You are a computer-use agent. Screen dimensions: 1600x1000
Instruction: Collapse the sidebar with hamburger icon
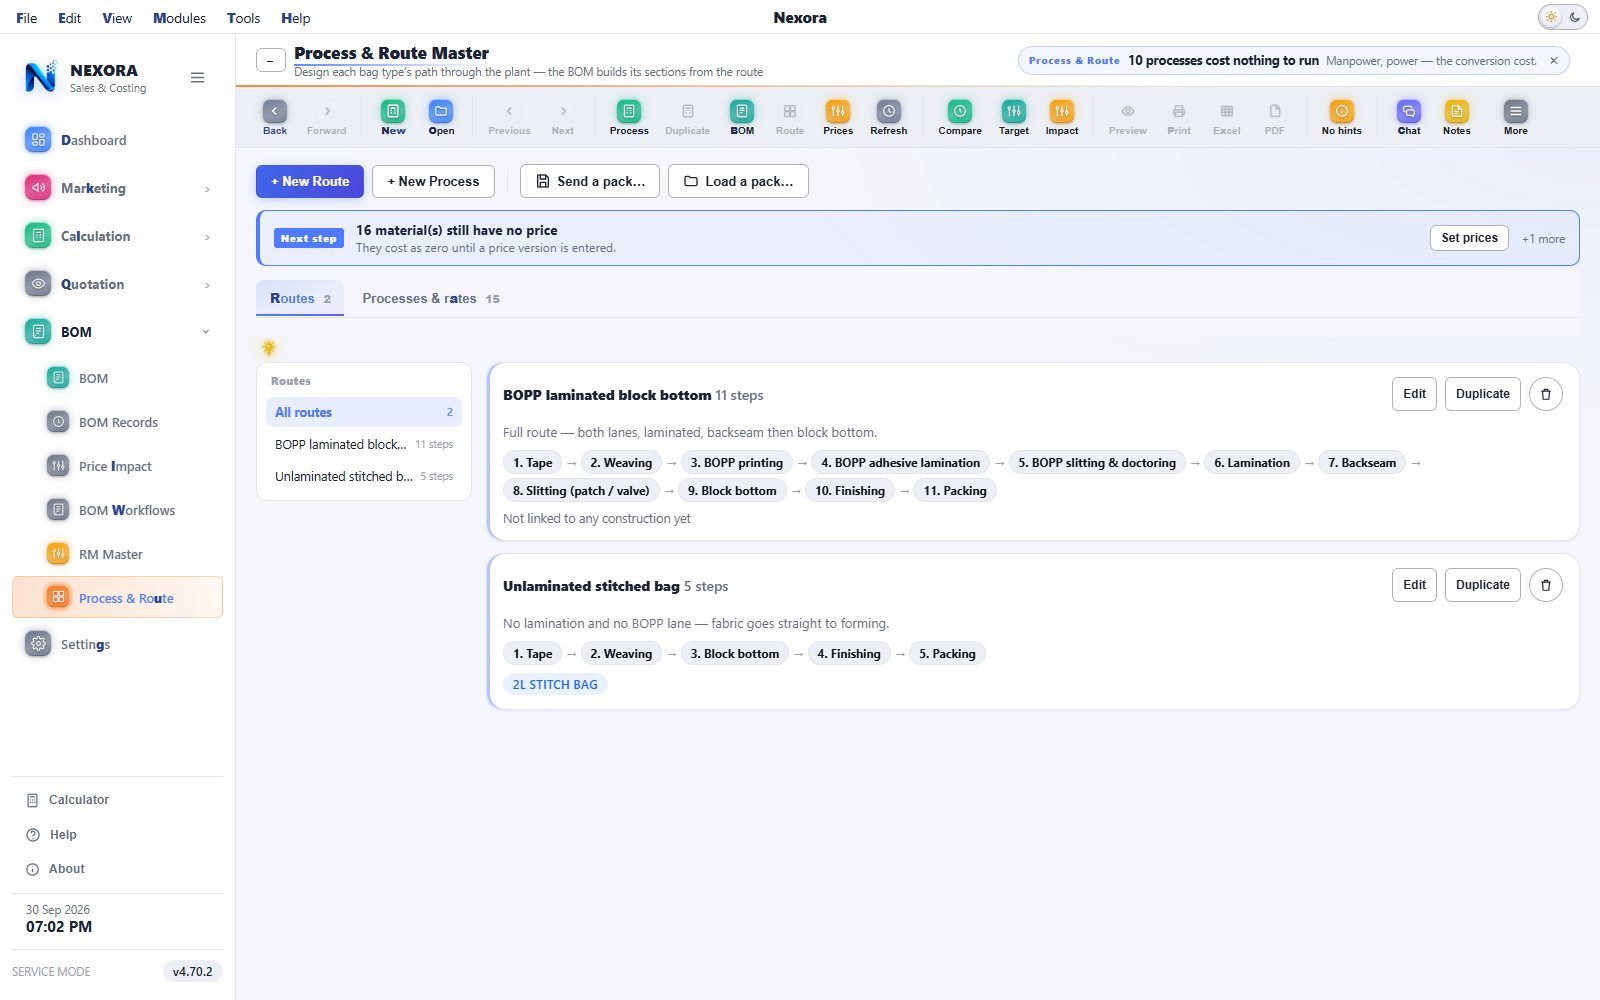(x=198, y=78)
